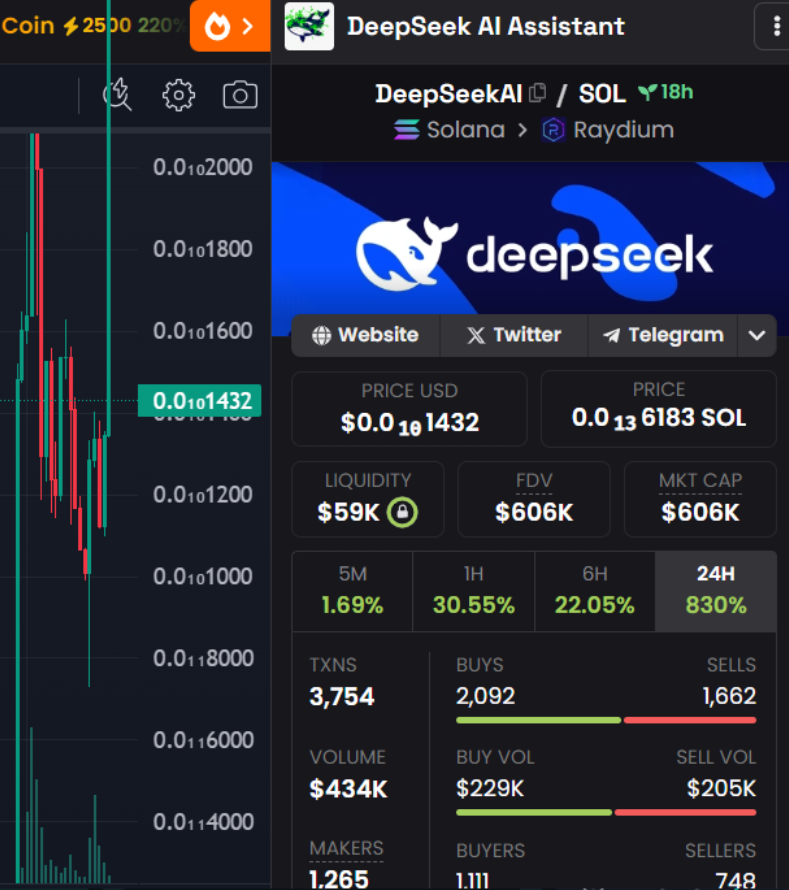
Task: Click the 0.0₁₁8000 price axis label
Action: (x=203, y=658)
